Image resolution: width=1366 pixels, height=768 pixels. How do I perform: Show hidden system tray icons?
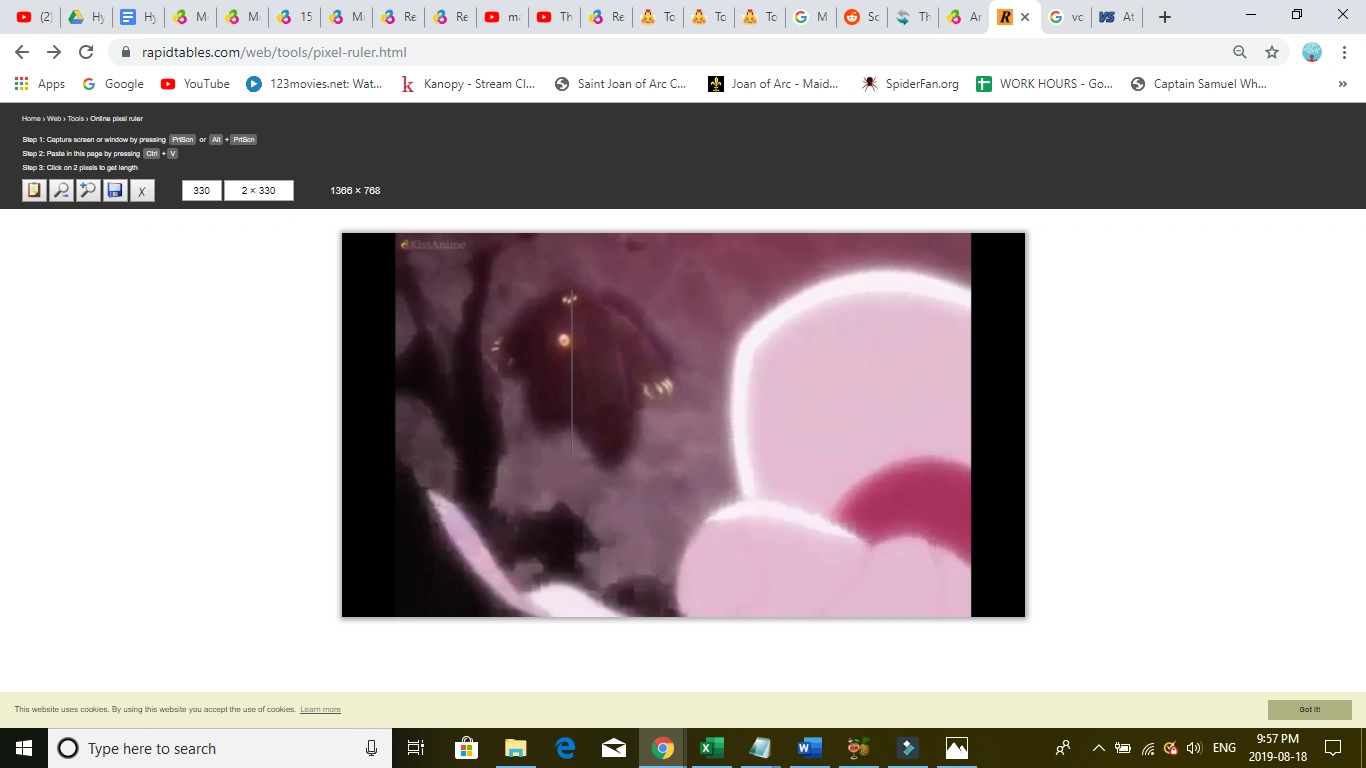[x=1098, y=748]
